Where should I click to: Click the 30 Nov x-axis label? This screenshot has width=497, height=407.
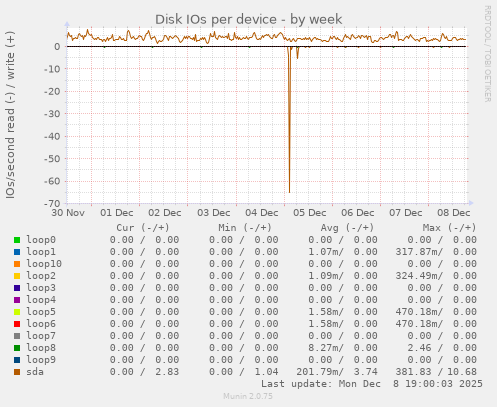point(68,213)
